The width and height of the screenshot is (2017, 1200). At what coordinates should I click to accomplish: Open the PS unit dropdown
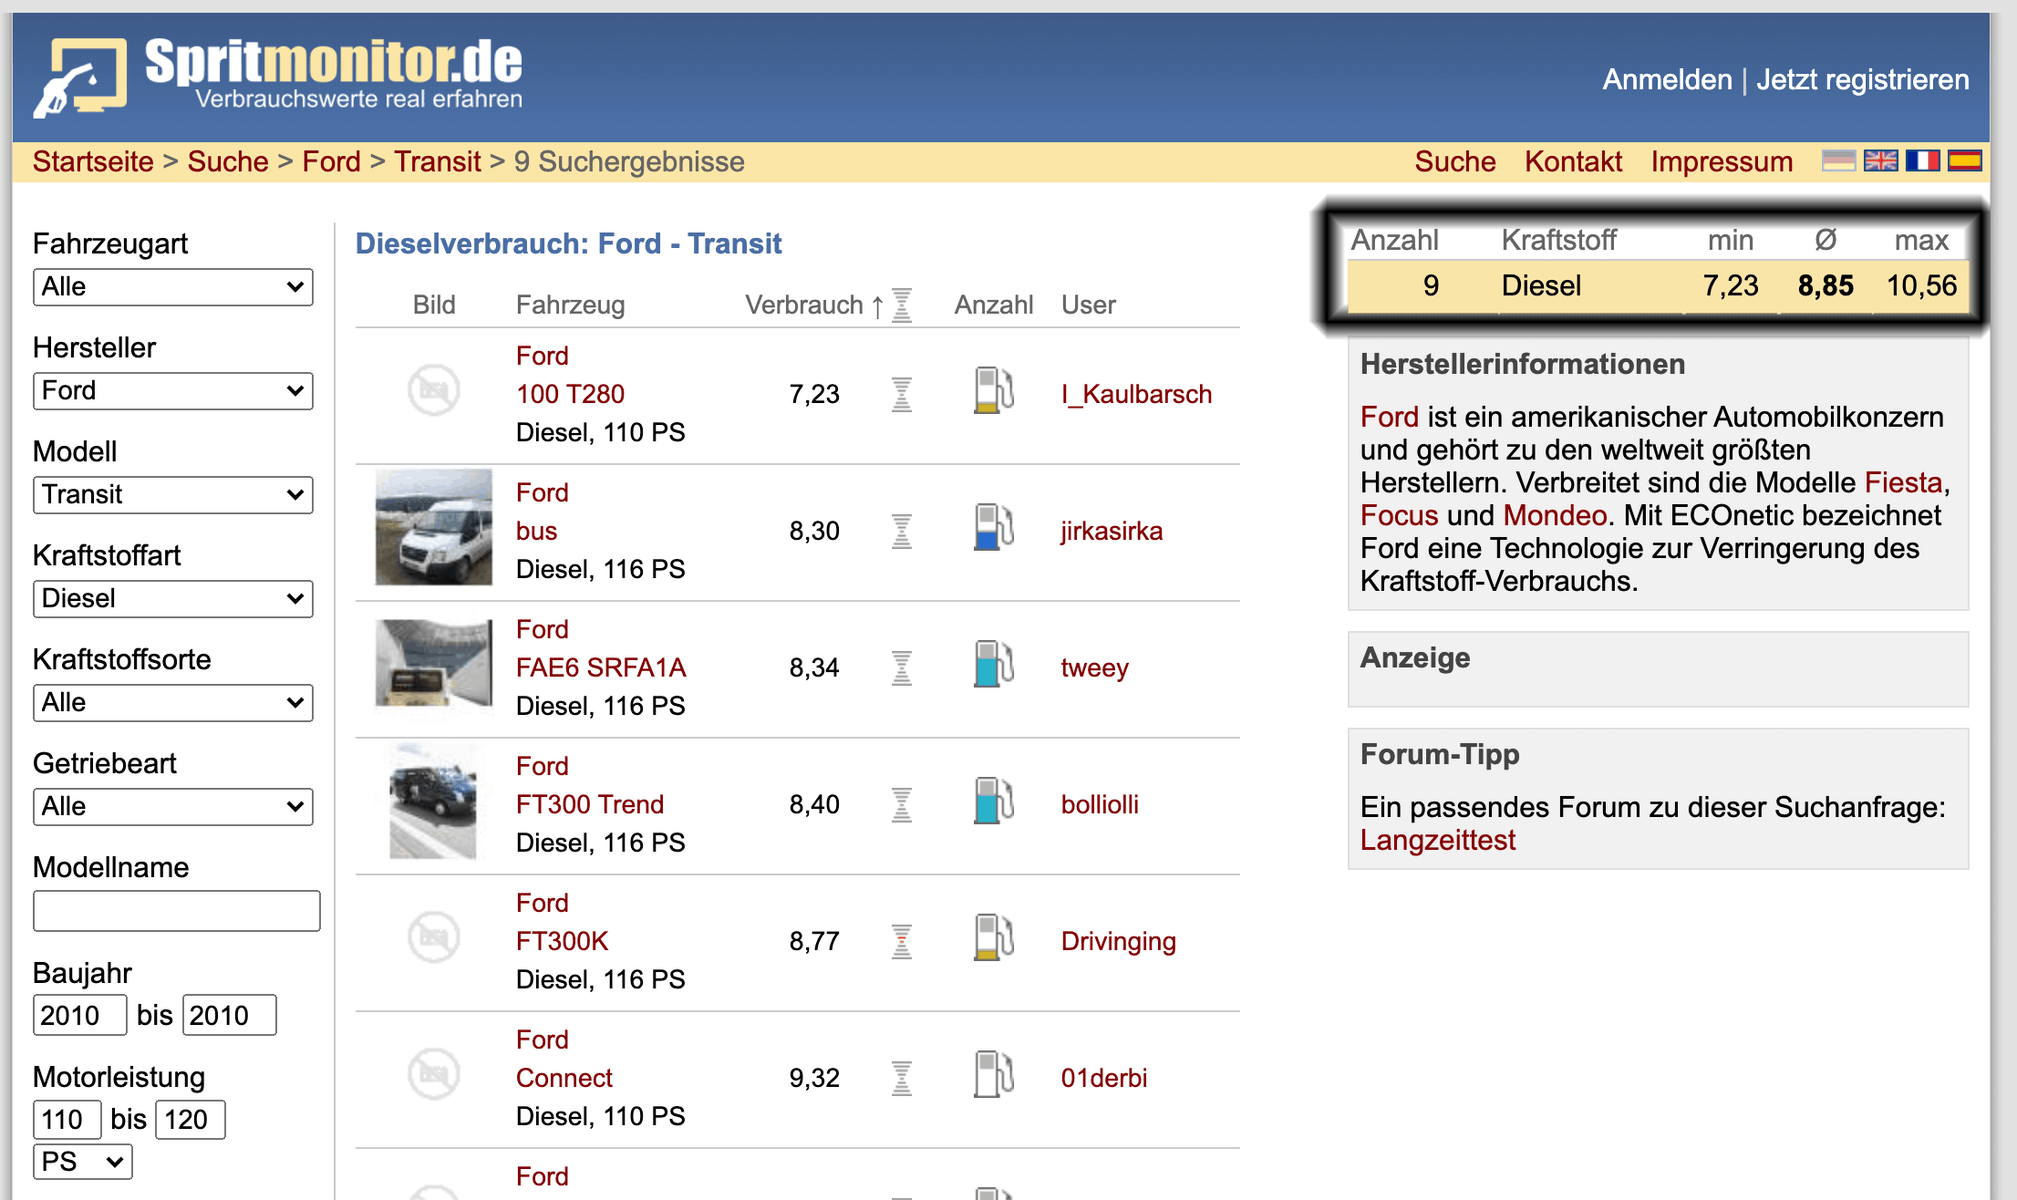pos(82,1162)
